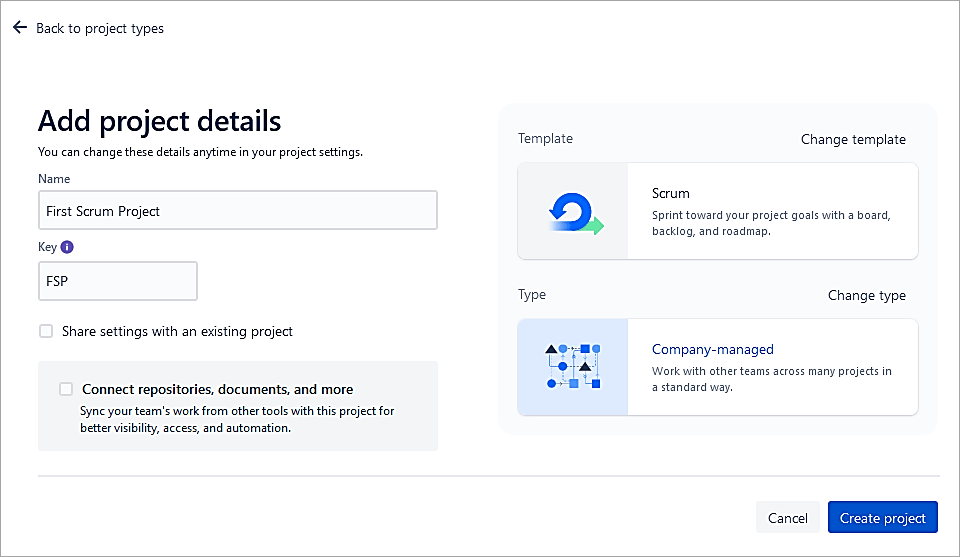The image size is (960, 557).
Task: Click the back arrow icon
Action: click(20, 28)
